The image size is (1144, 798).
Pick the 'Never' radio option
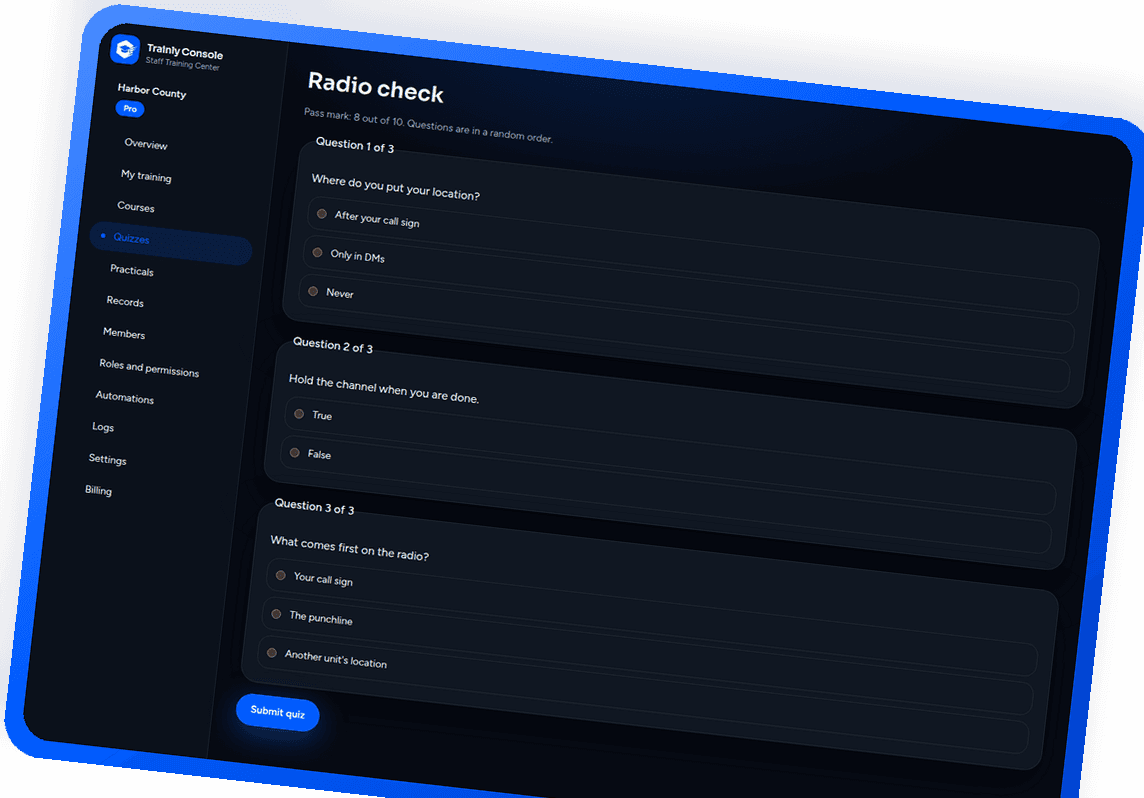point(313,291)
